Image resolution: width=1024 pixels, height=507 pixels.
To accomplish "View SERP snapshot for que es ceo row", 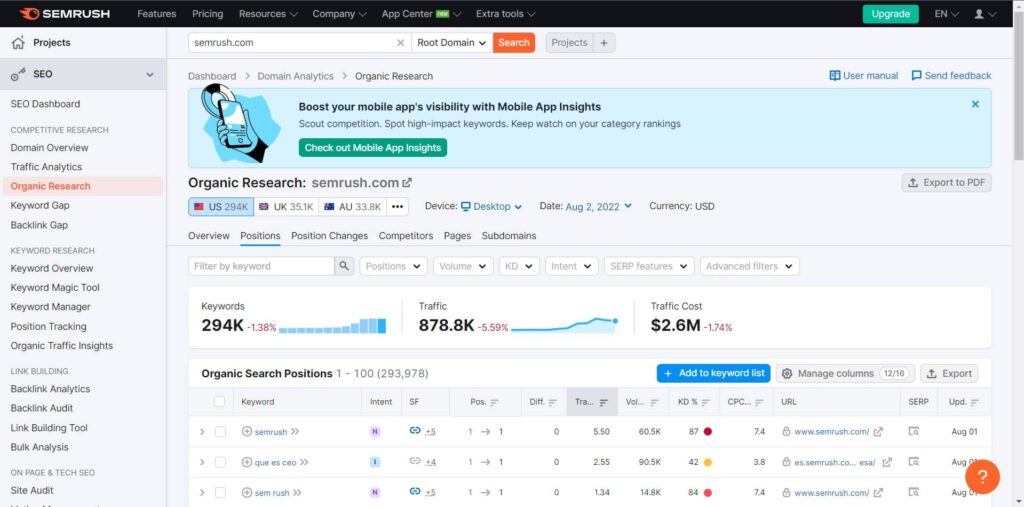I will click(914, 462).
